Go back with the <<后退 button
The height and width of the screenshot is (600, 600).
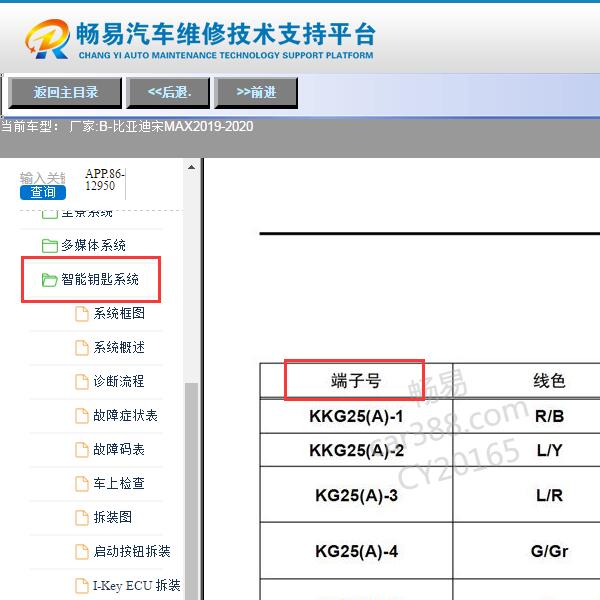(x=168, y=93)
